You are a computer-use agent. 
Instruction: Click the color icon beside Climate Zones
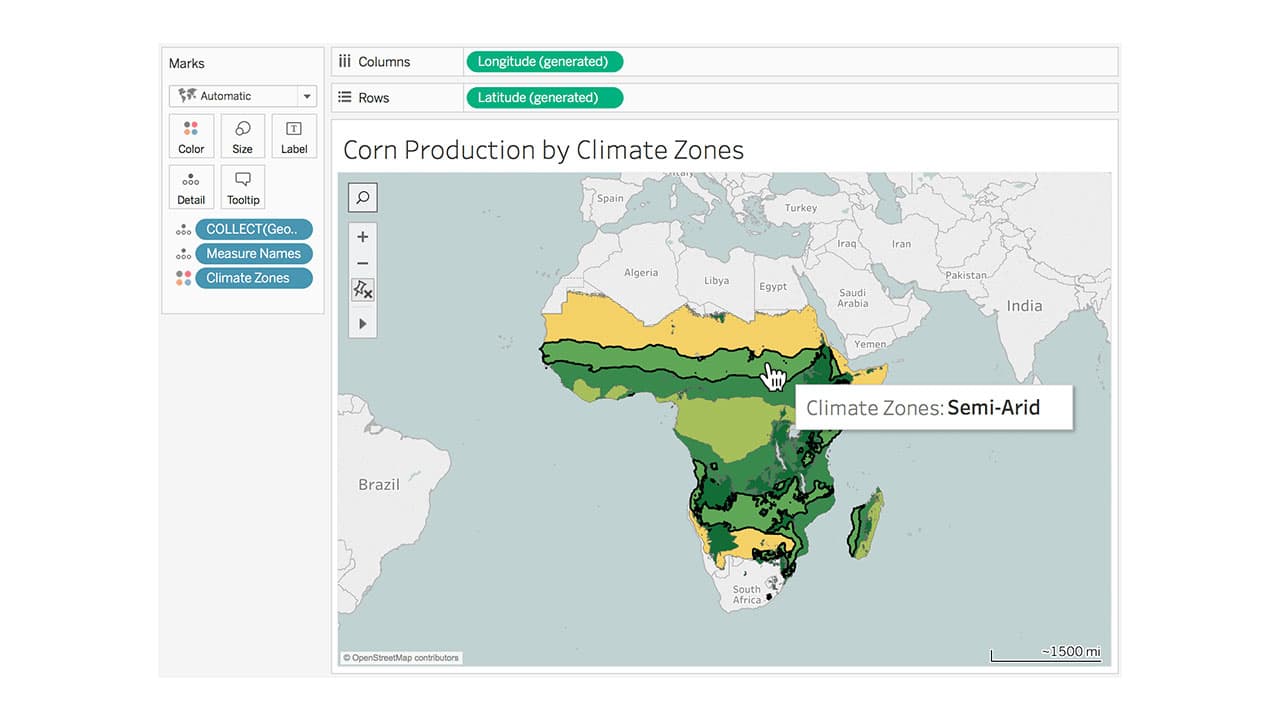pos(183,278)
